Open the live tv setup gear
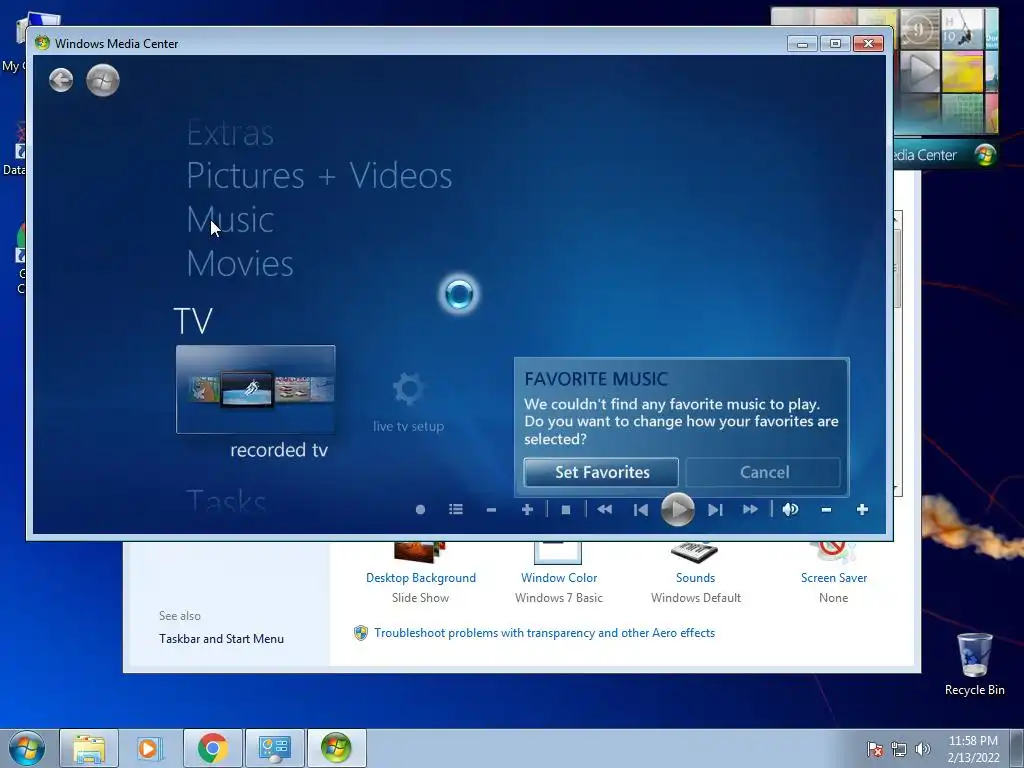The image size is (1024, 768). (x=409, y=402)
